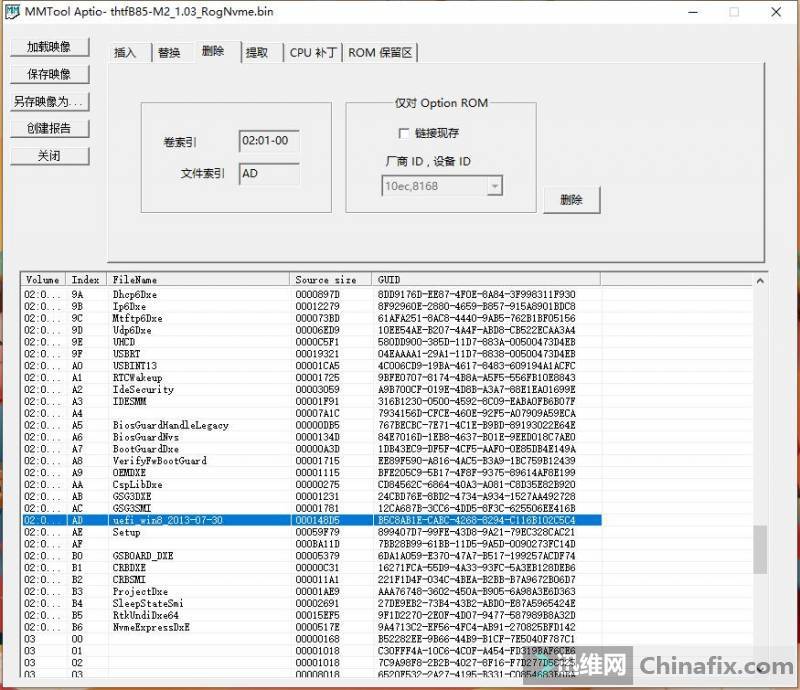The height and width of the screenshot is (690, 800).
Task: Click size value 00000168 in volume 03
Action: point(317,639)
